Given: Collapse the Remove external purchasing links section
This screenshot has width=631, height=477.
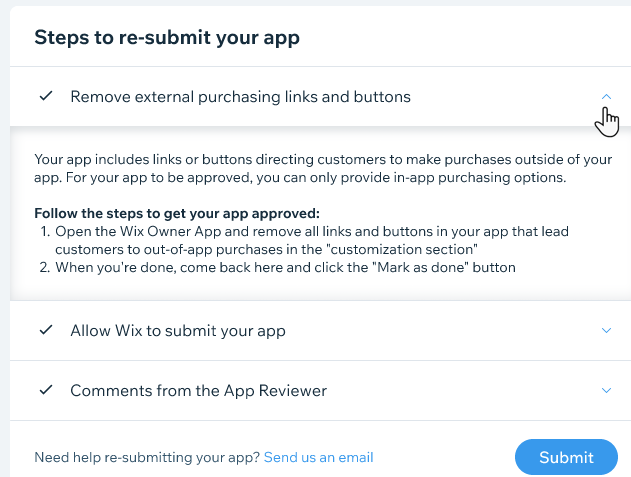Looking at the screenshot, I should point(606,97).
